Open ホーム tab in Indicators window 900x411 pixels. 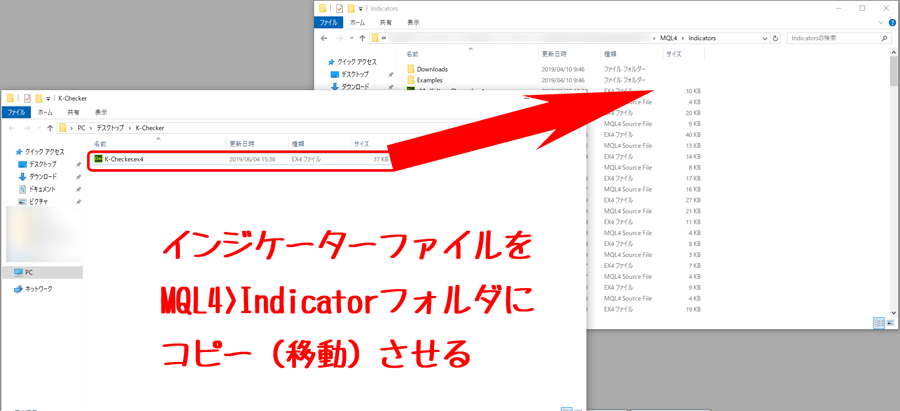tap(357, 23)
